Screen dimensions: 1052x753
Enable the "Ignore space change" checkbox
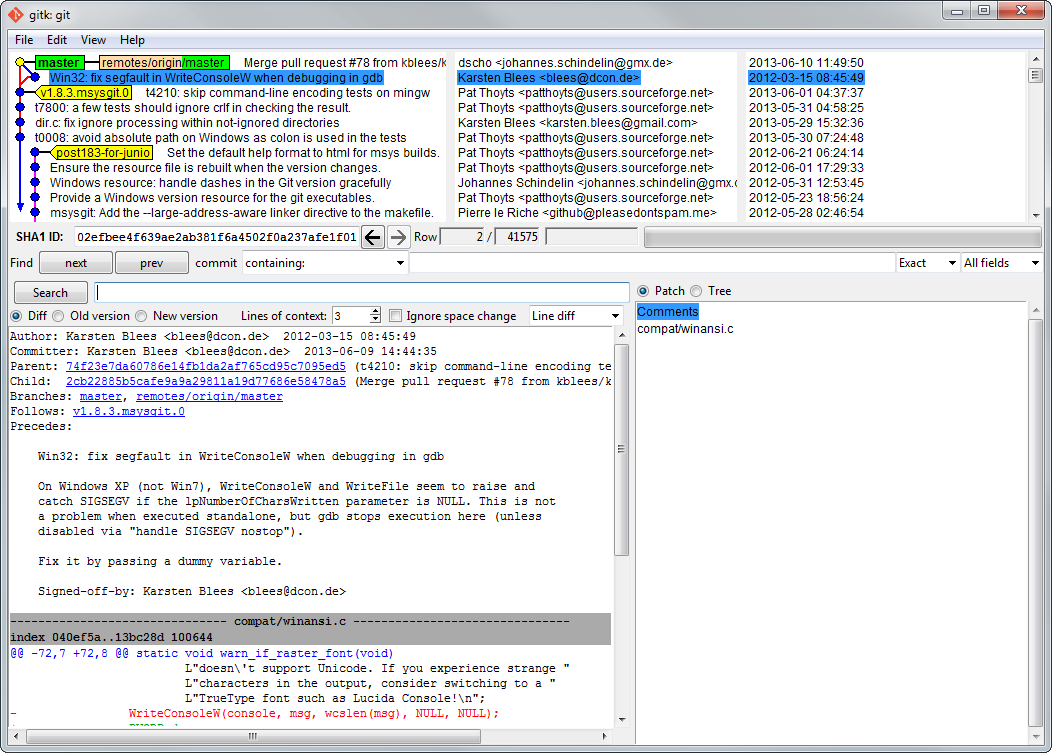coord(395,315)
